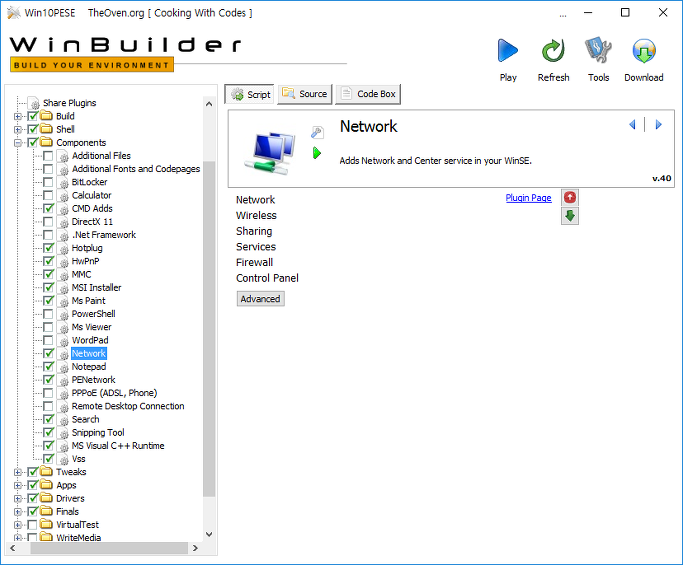The height and width of the screenshot is (565, 683).
Task: Select the Snipping Tool script
Action: (98, 433)
